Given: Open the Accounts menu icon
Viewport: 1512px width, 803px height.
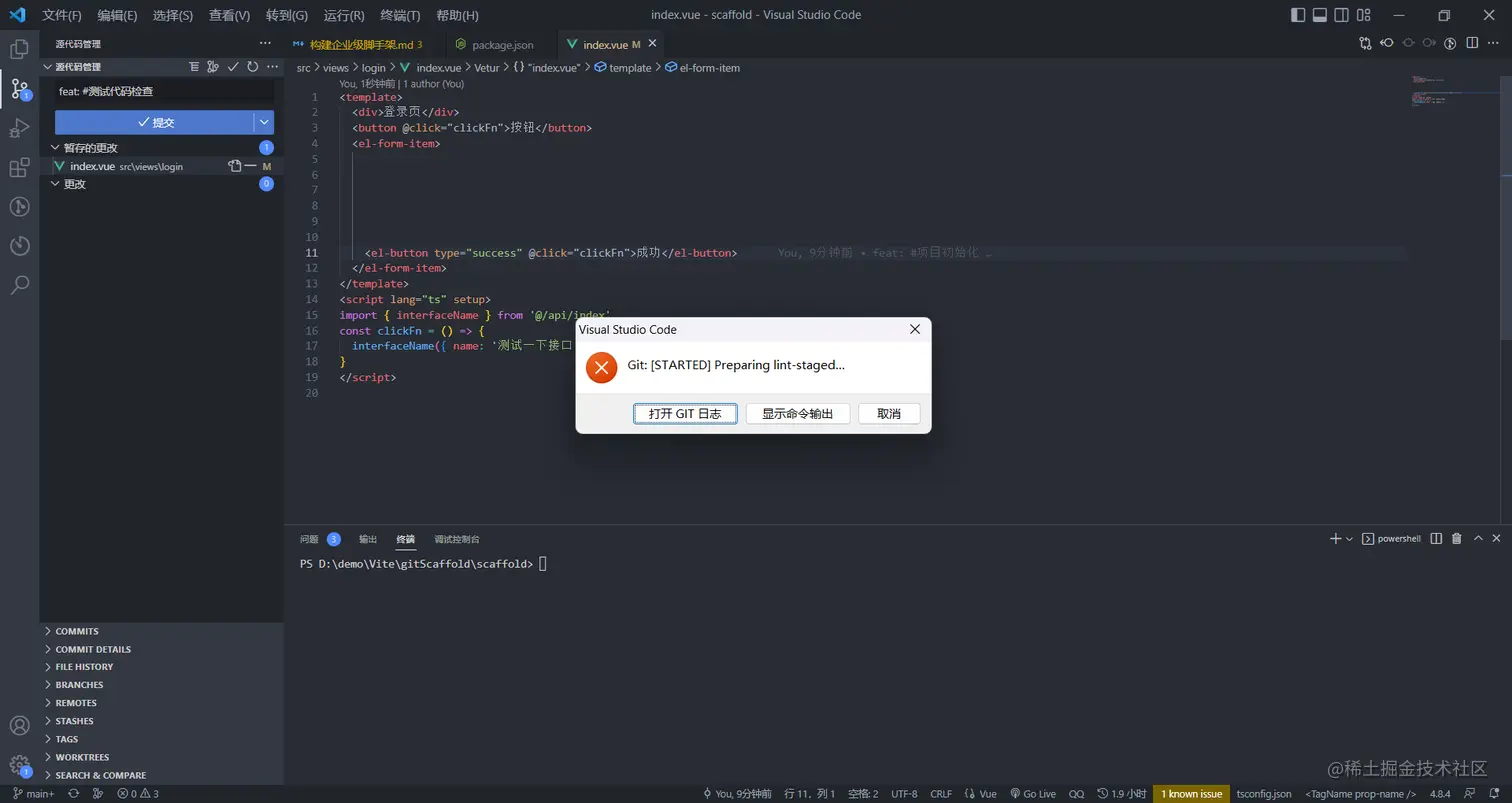Looking at the screenshot, I should tap(19, 726).
